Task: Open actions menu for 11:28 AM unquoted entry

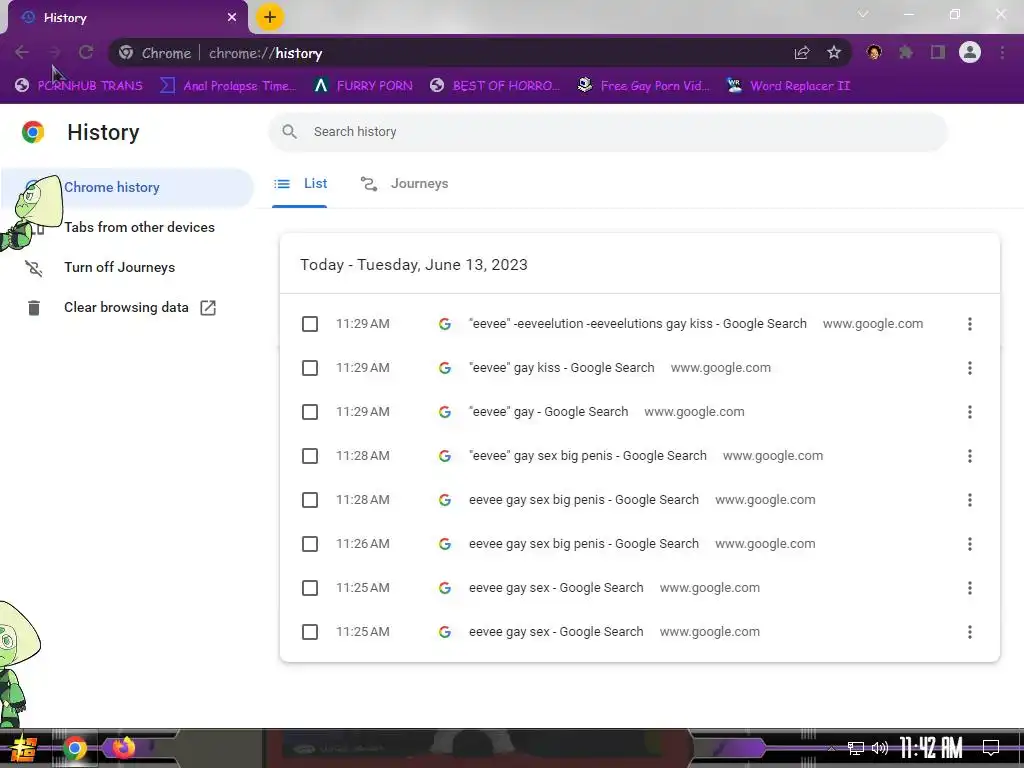Action: [970, 500]
